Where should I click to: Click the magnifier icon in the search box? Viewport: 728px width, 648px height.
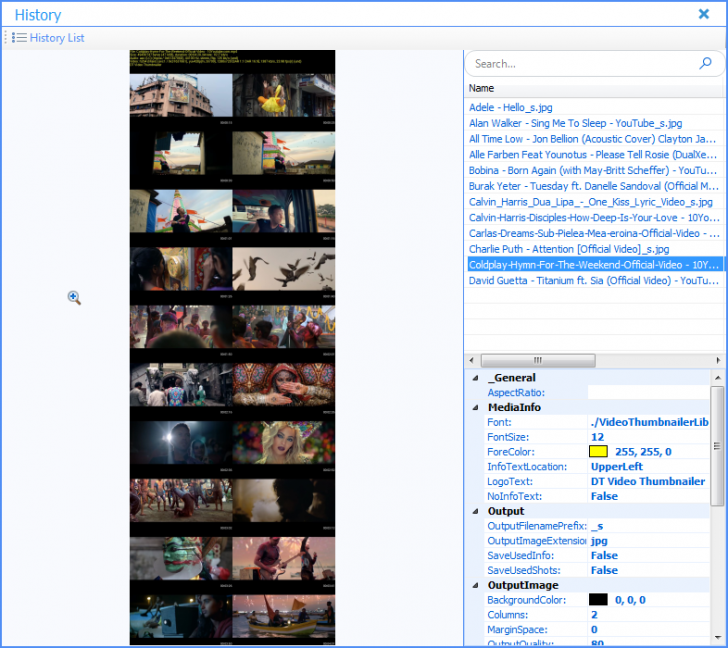[x=706, y=63]
